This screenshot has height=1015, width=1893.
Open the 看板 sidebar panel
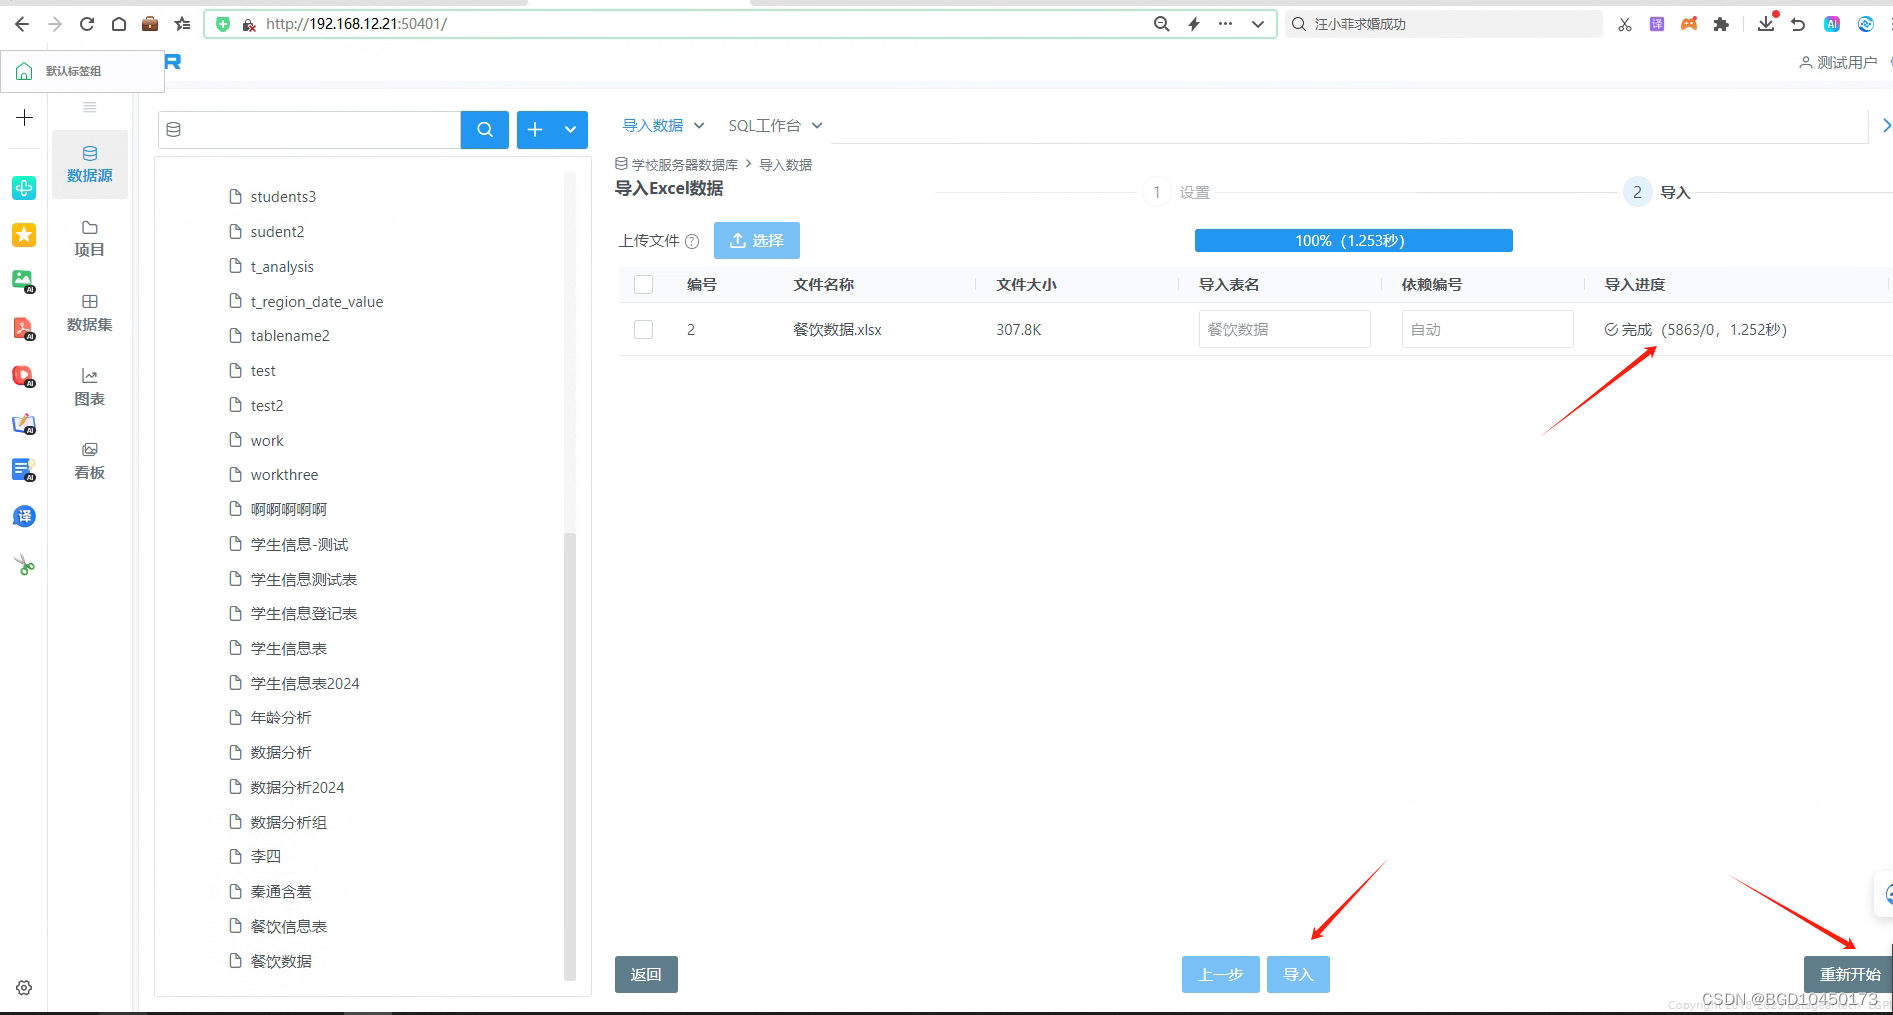[x=89, y=460]
